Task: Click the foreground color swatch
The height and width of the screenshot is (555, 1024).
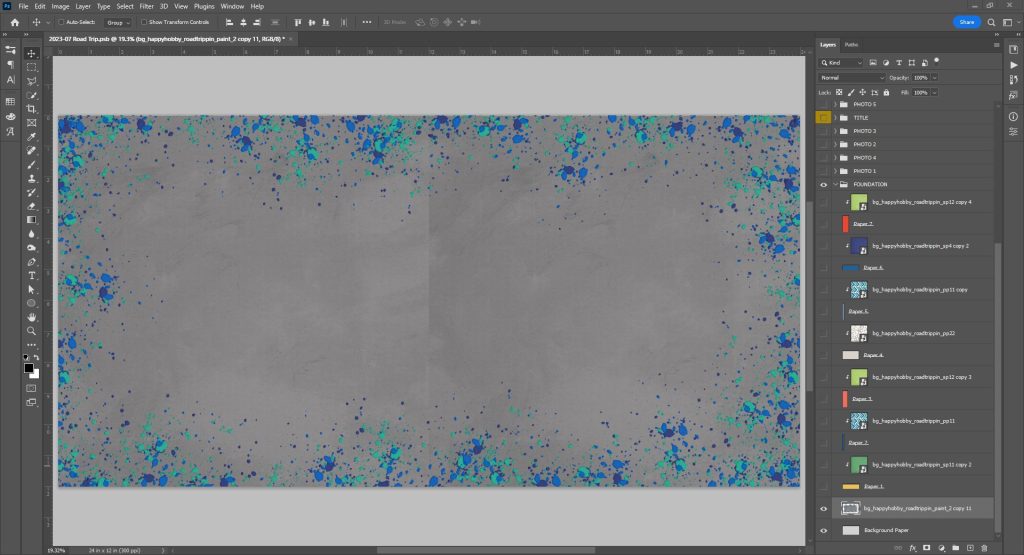Action: pos(29,367)
